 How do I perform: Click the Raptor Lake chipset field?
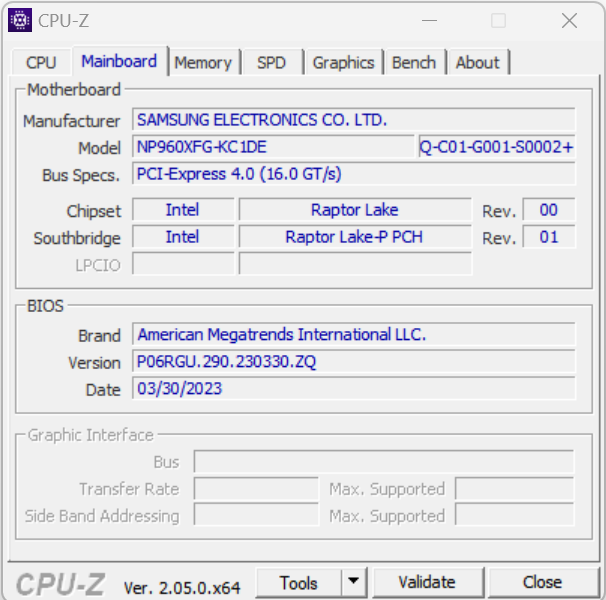[x=355, y=210]
